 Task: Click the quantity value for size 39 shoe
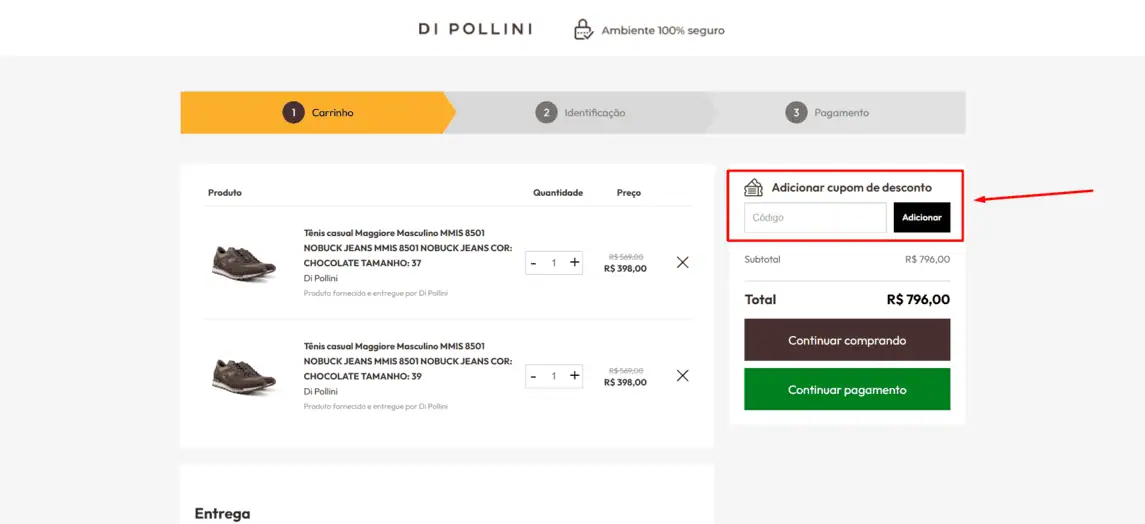click(554, 376)
